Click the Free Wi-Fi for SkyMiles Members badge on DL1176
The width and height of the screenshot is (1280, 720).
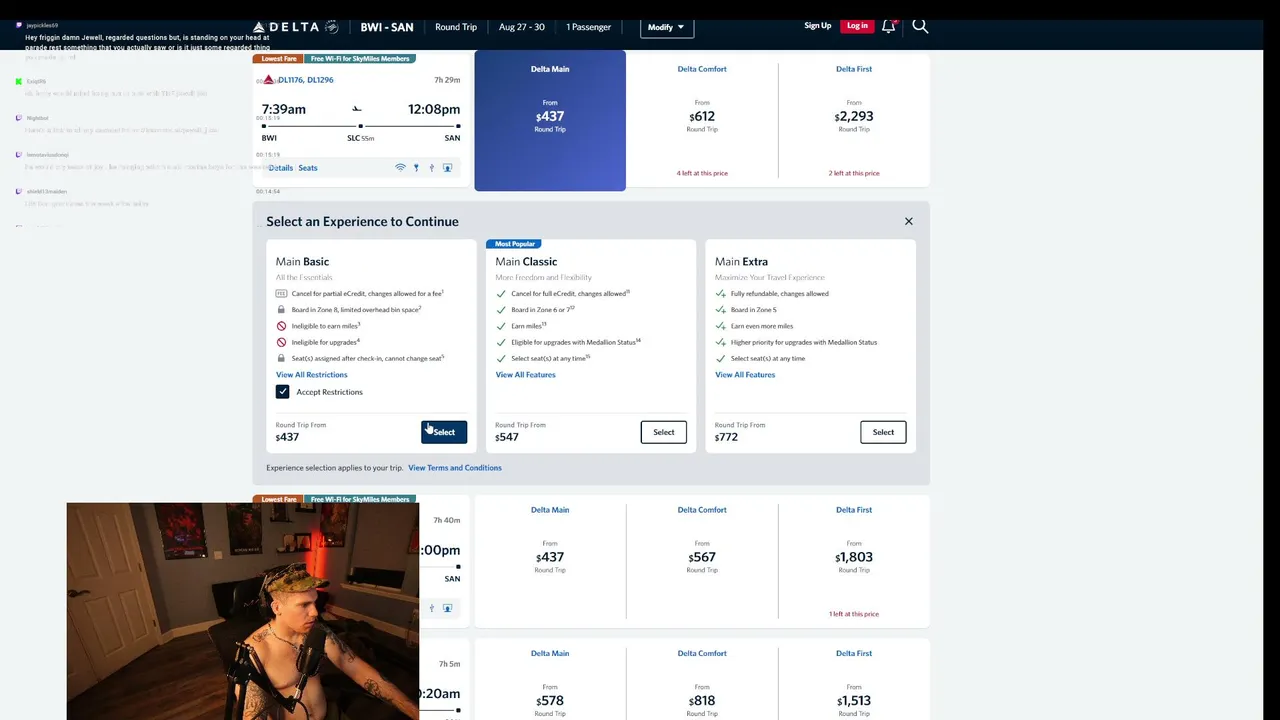click(x=360, y=59)
